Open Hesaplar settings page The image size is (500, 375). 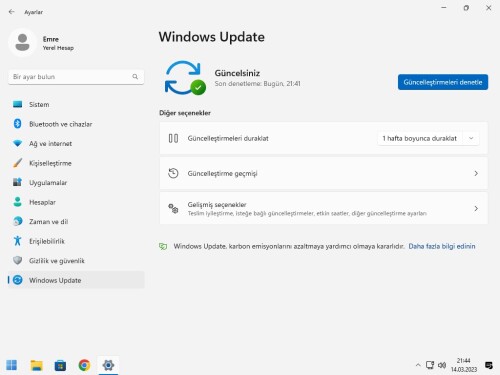coord(76,202)
